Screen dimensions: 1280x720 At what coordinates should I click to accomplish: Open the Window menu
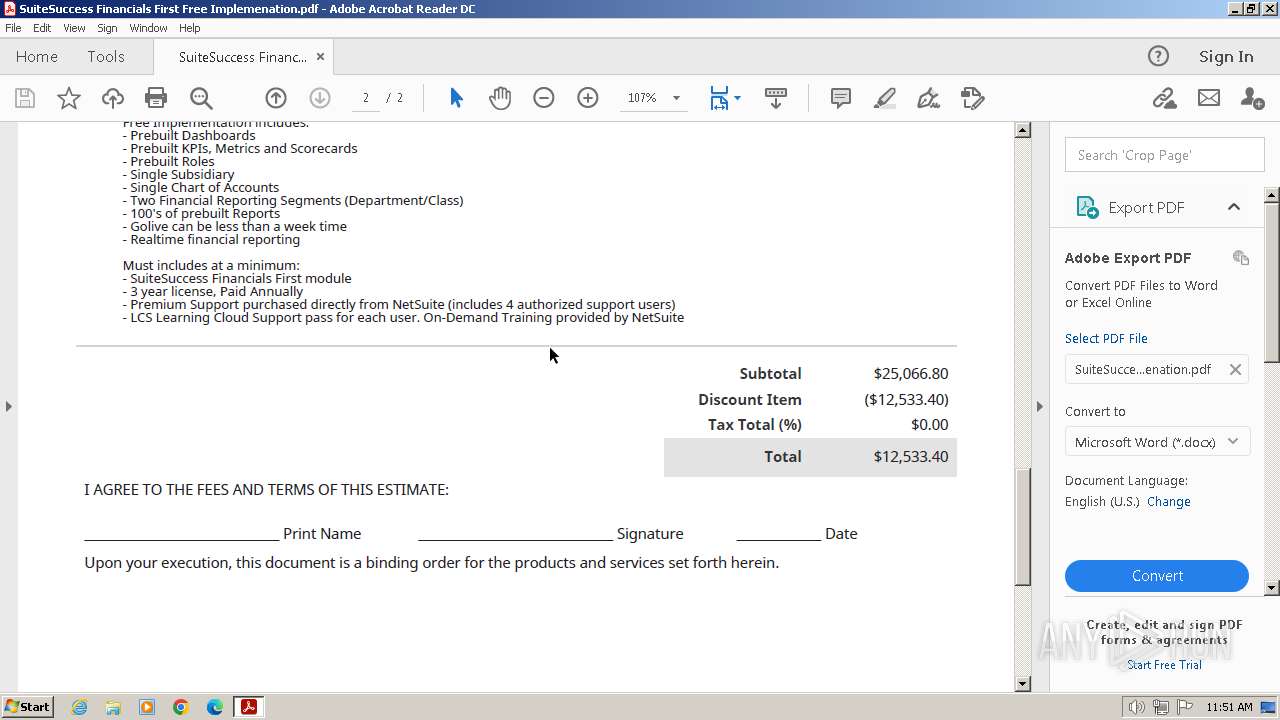(148, 28)
